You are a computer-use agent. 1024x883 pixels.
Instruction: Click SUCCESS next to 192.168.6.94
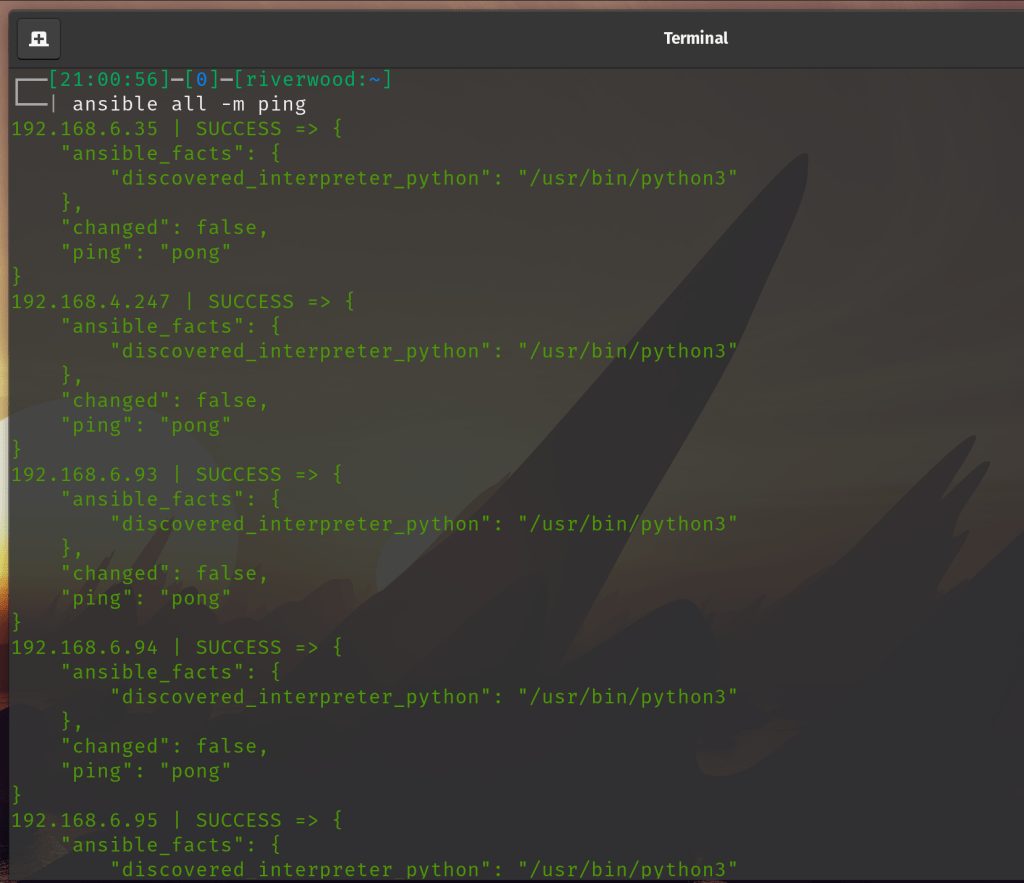(238, 647)
